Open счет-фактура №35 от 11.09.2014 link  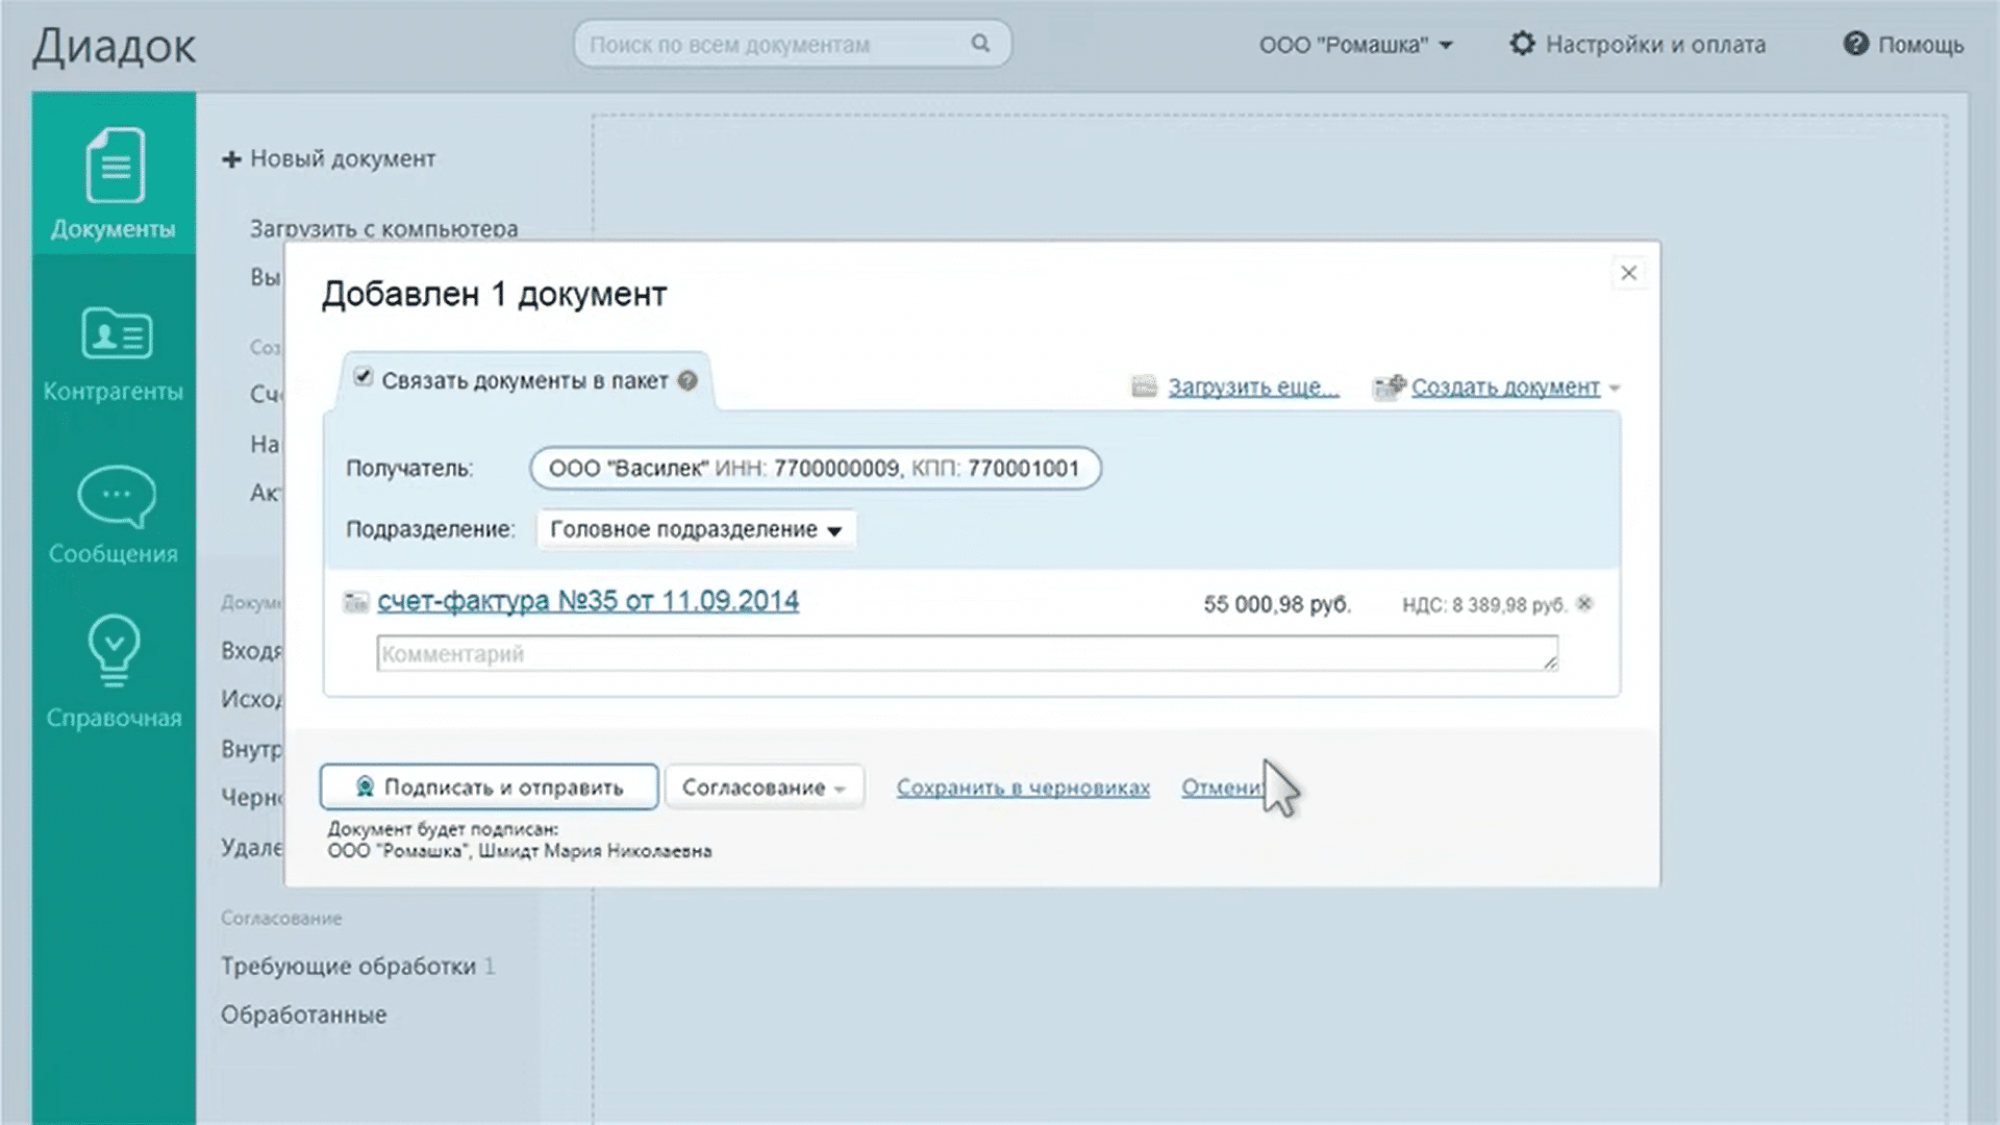pyautogui.click(x=588, y=602)
